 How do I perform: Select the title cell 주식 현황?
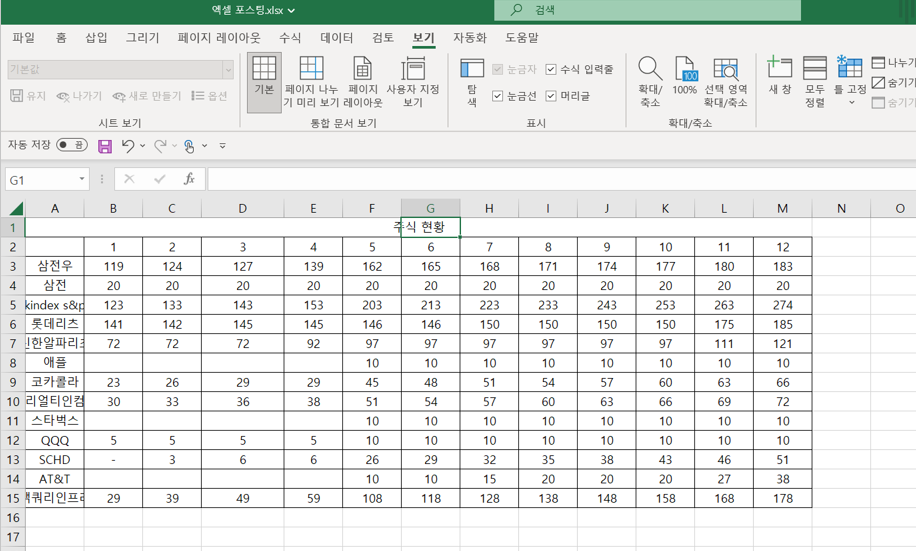[x=419, y=227]
